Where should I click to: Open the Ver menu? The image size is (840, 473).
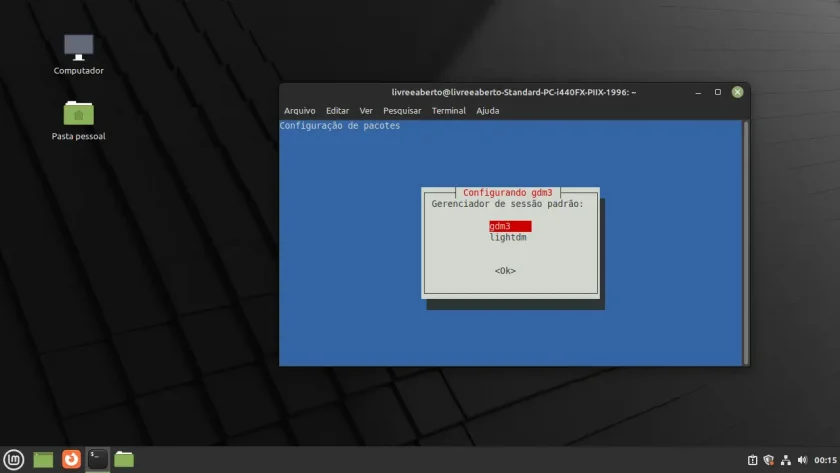pos(366,111)
